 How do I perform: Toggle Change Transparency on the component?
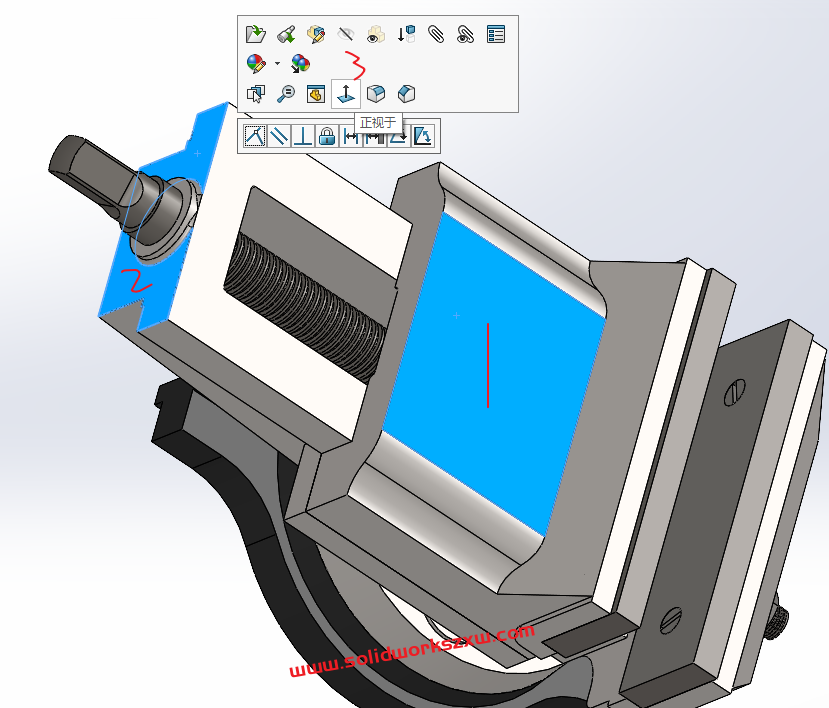[375, 34]
